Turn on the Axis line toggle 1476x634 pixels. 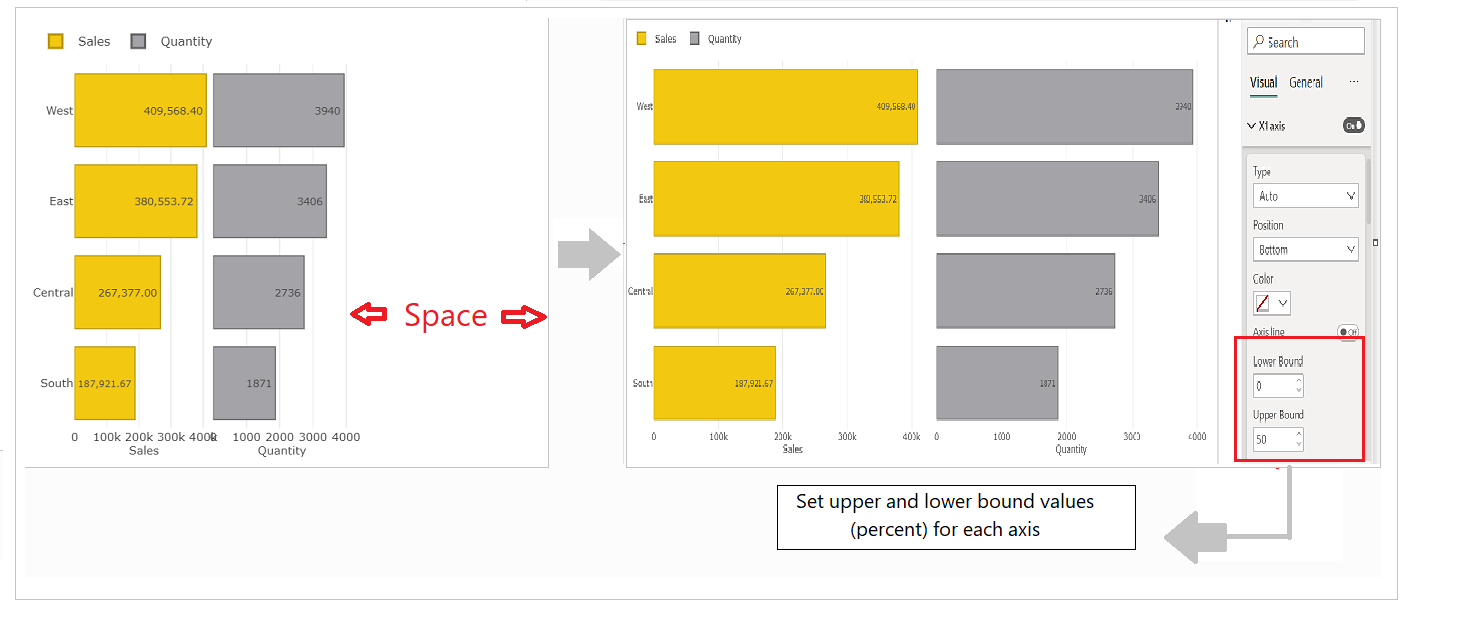1348,332
